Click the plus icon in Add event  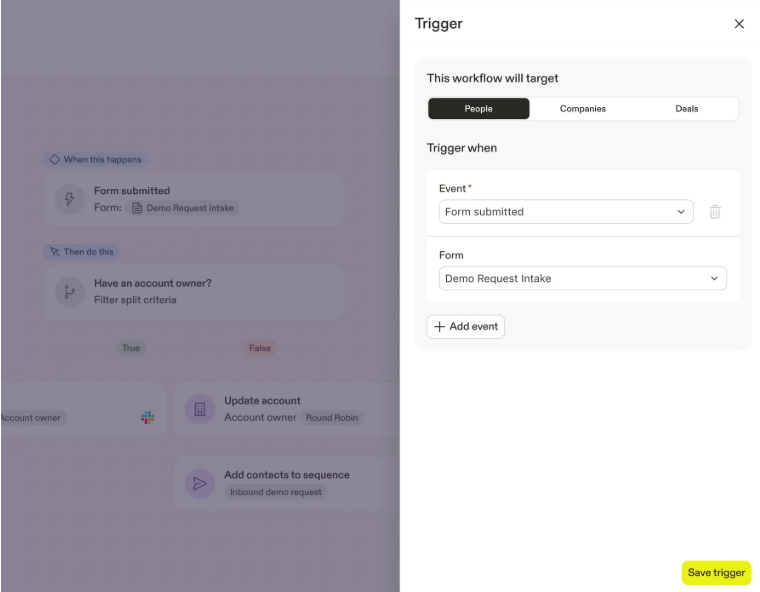(439, 327)
